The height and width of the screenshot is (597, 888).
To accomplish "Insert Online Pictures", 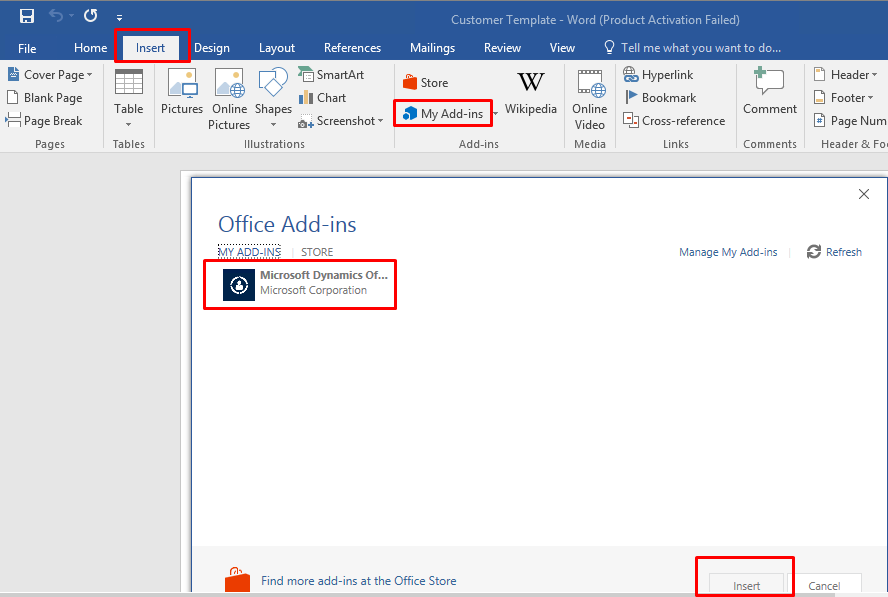I will (229, 99).
